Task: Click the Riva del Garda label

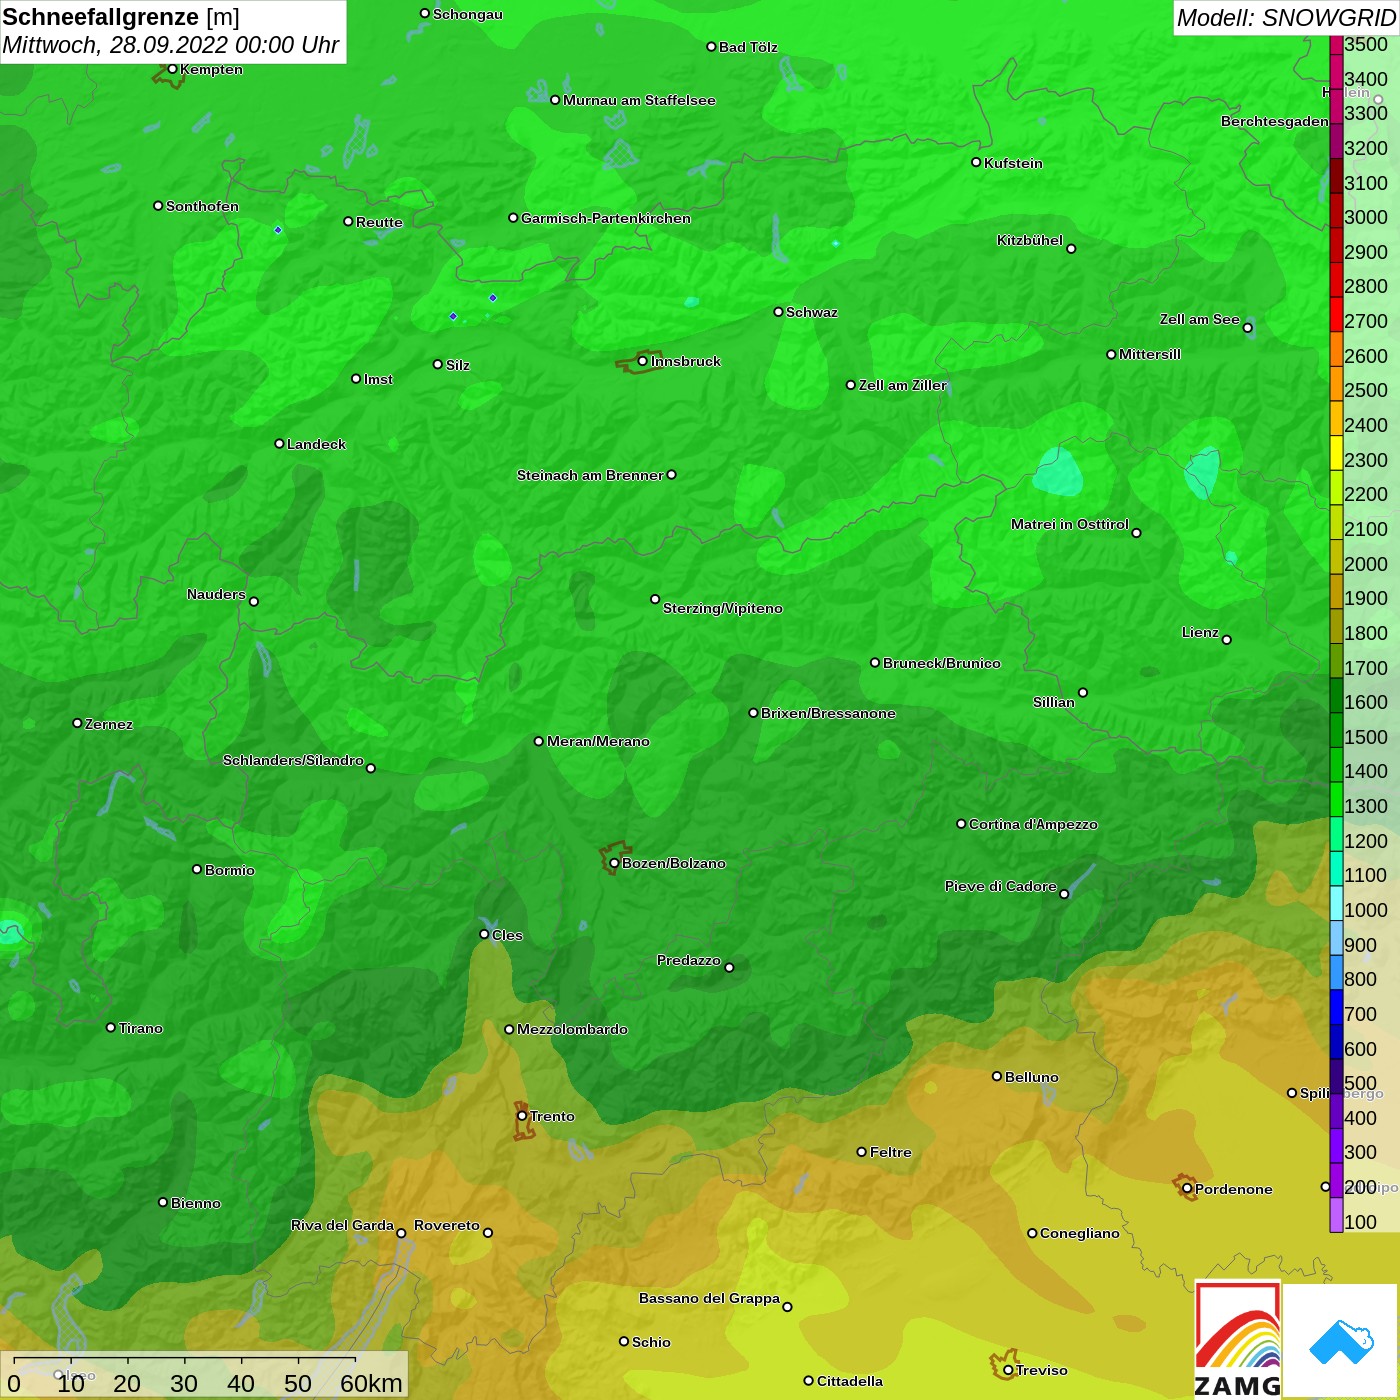Action: point(342,1225)
